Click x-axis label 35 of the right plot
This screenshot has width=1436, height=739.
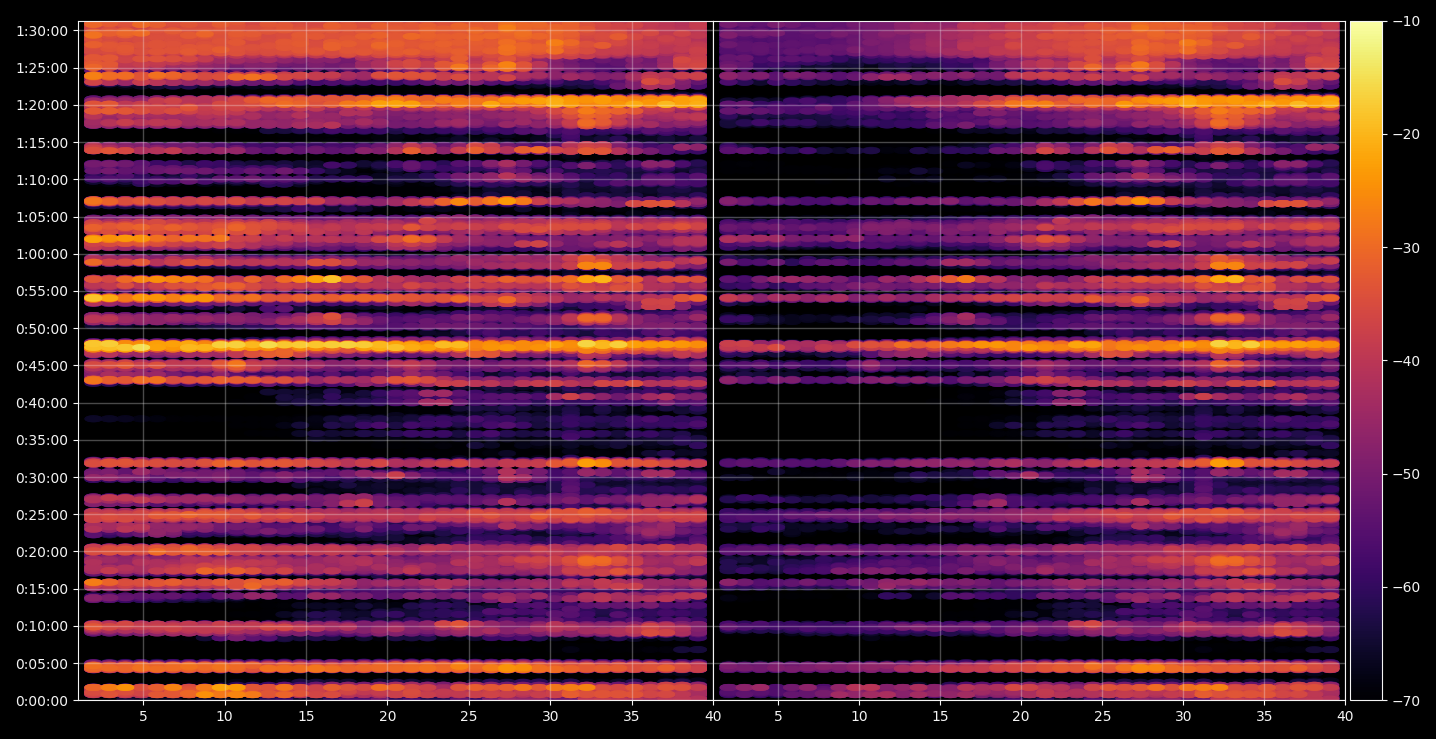tap(1264, 717)
